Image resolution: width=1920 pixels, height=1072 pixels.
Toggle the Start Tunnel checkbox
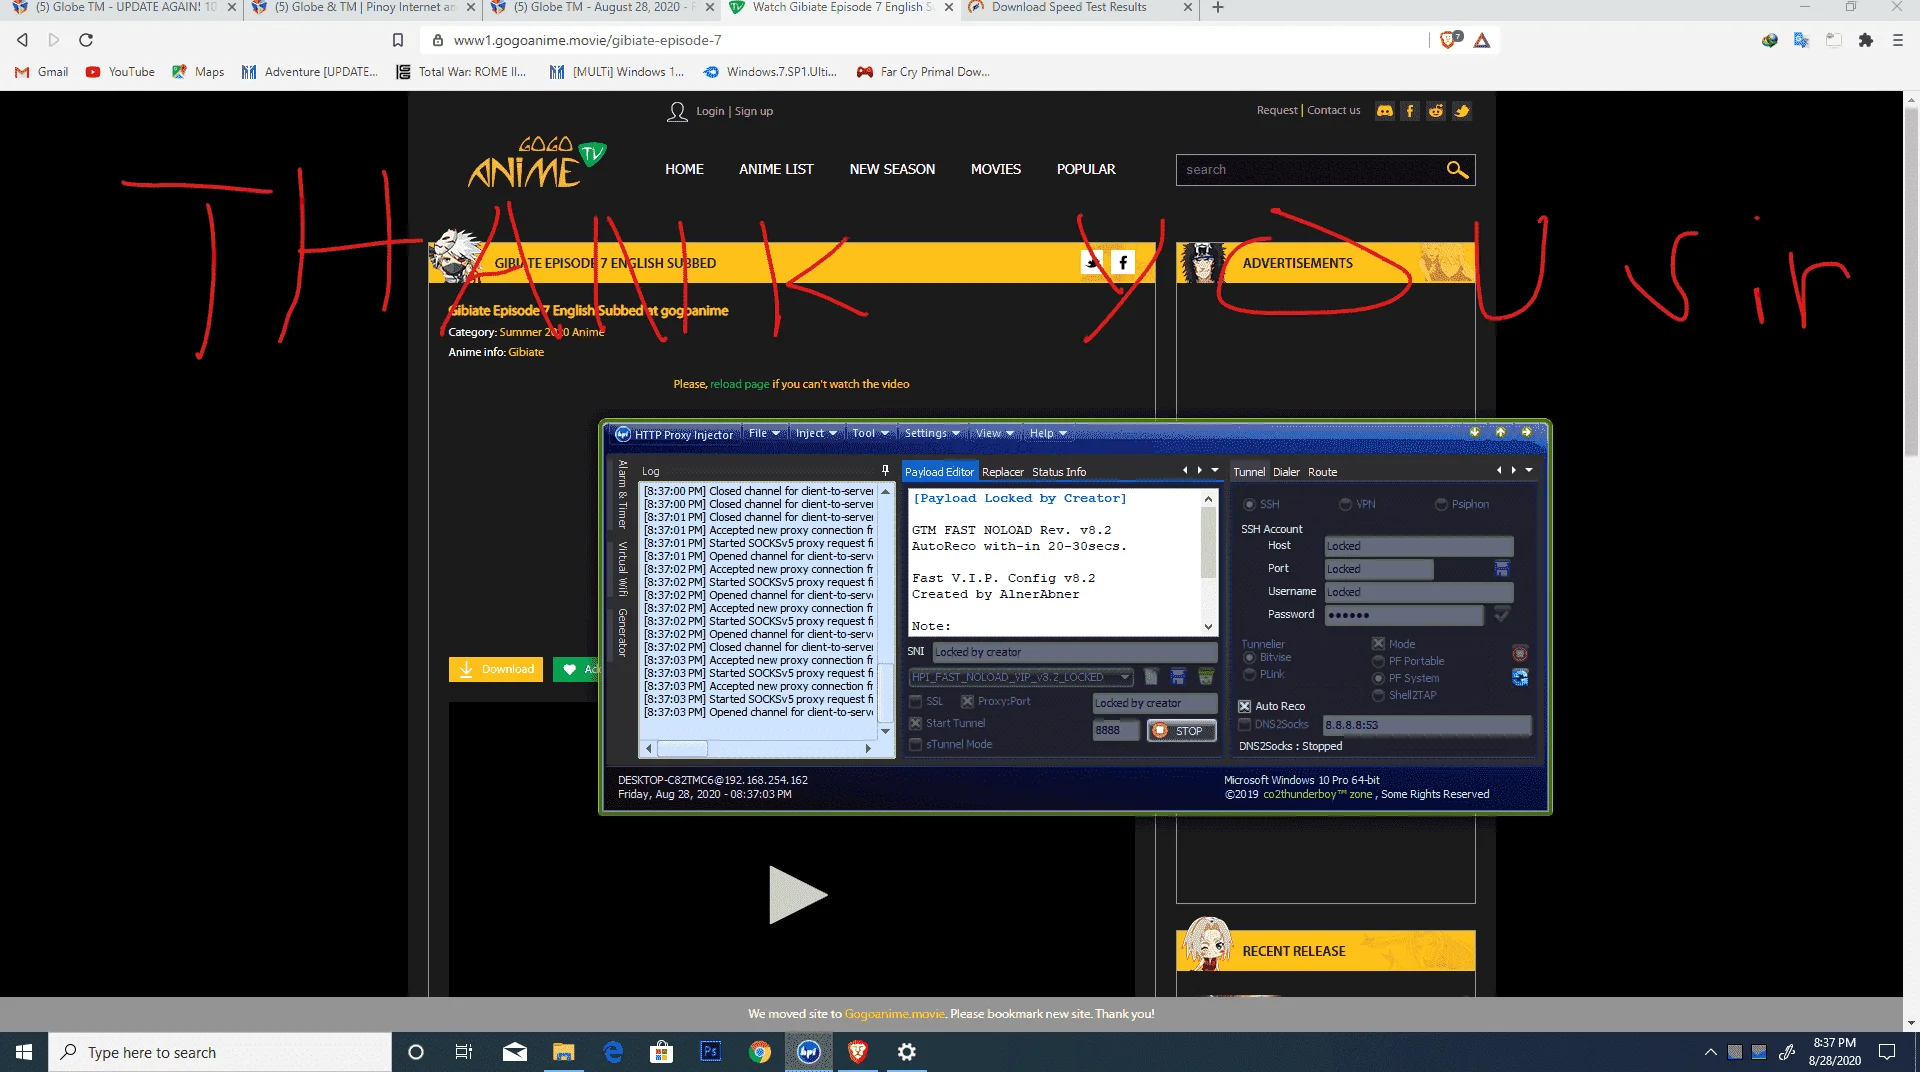pyautogui.click(x=915, y=723)
